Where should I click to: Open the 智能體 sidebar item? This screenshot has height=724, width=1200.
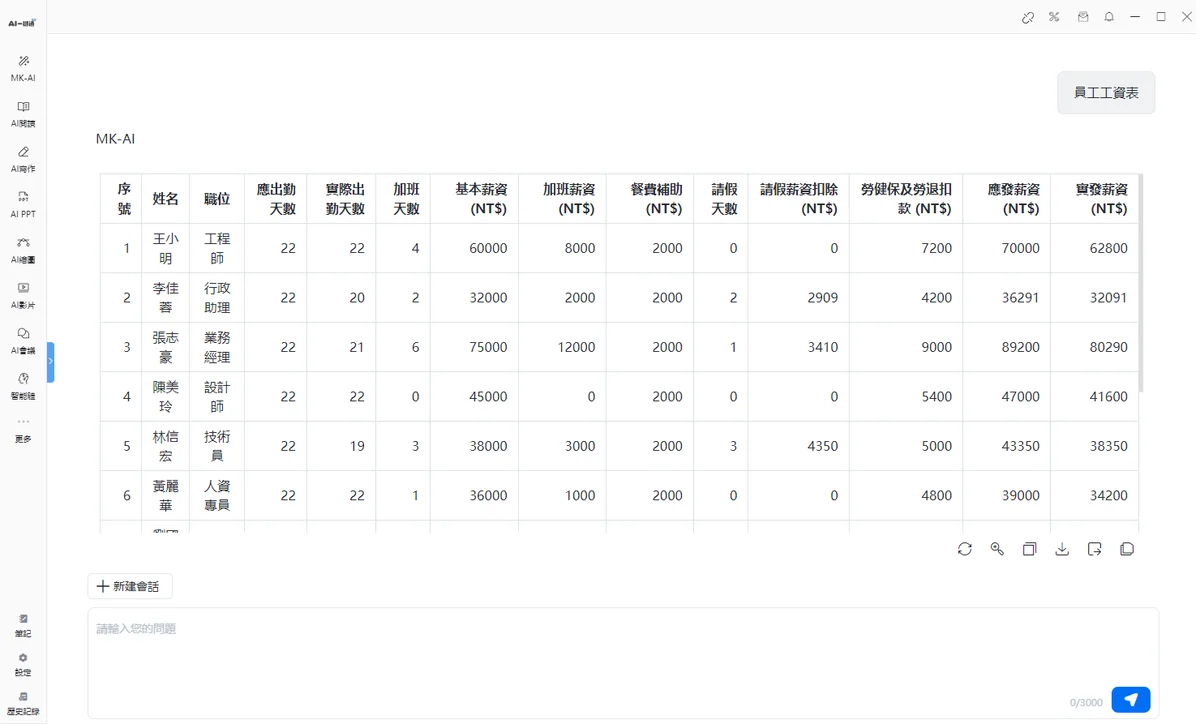23,386
